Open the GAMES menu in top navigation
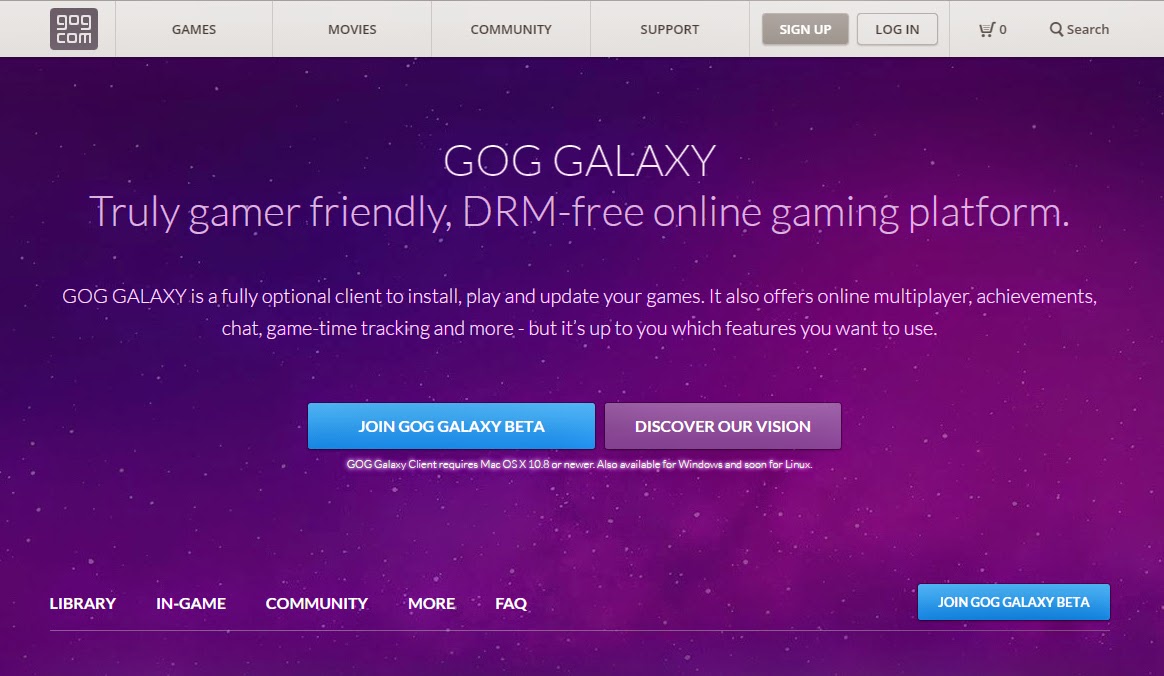 tap(194, 30)
